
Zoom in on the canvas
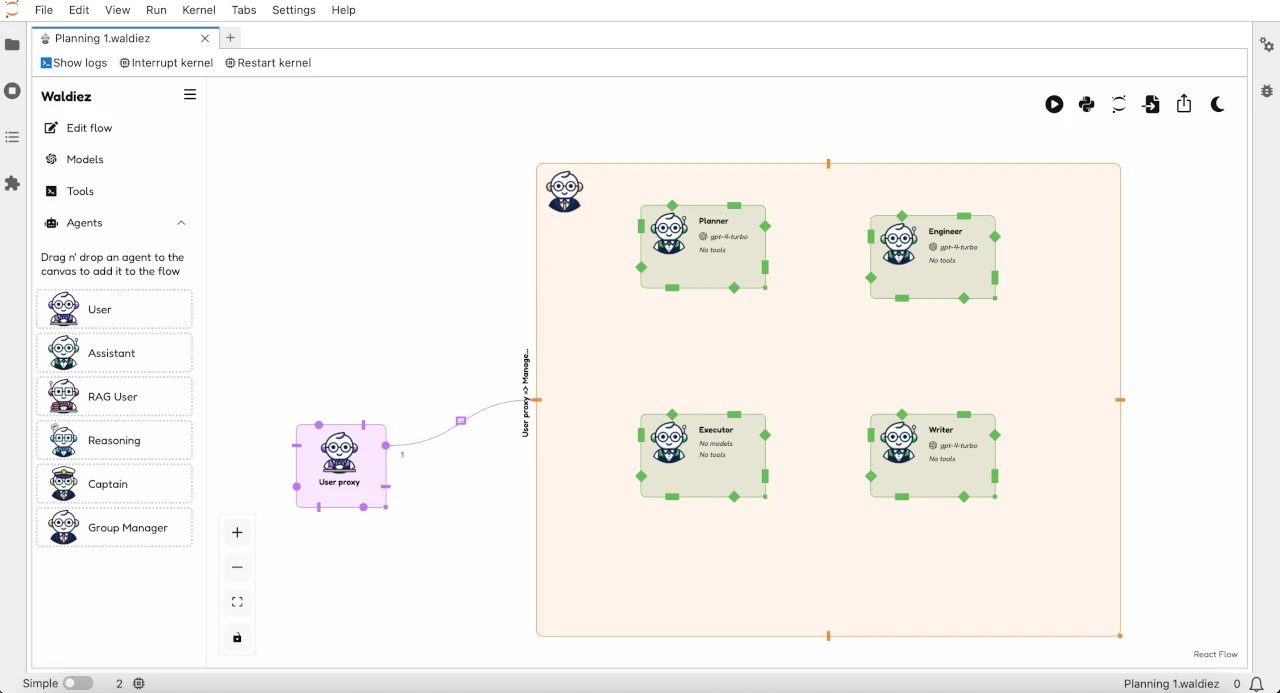tap(237, 532)
